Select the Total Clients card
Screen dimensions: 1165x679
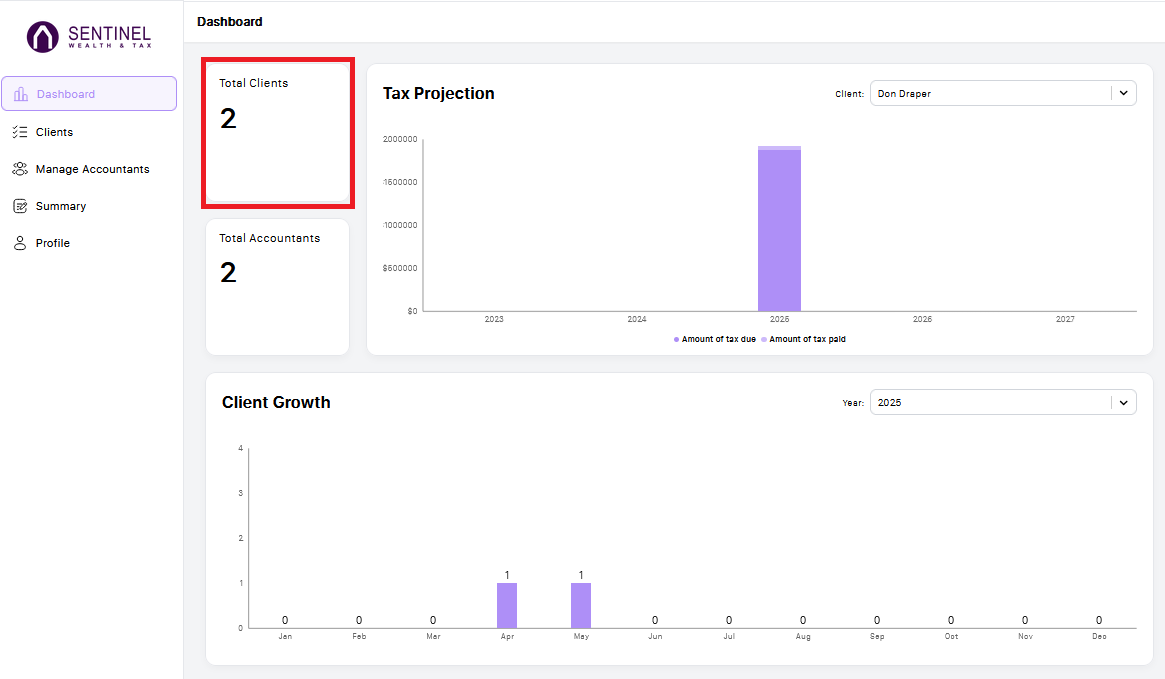point(278,133)
